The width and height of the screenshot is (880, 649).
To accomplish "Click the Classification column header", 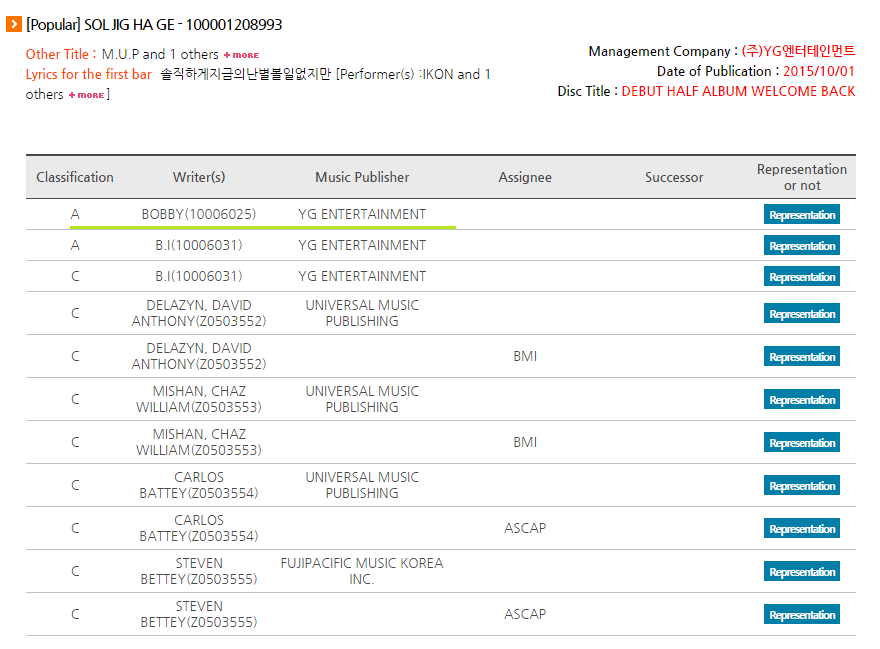I will [x=75, y=177].
